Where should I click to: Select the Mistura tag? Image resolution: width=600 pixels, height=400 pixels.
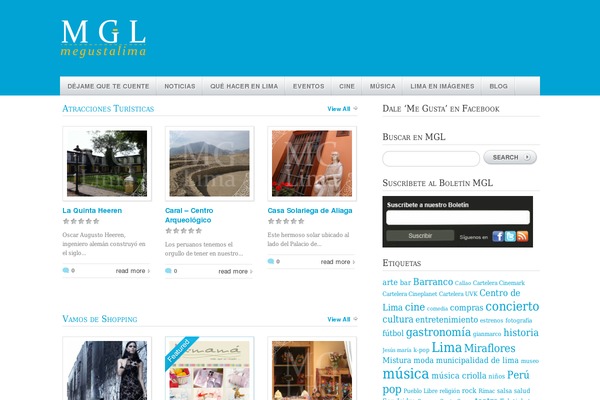coord(397,361)
